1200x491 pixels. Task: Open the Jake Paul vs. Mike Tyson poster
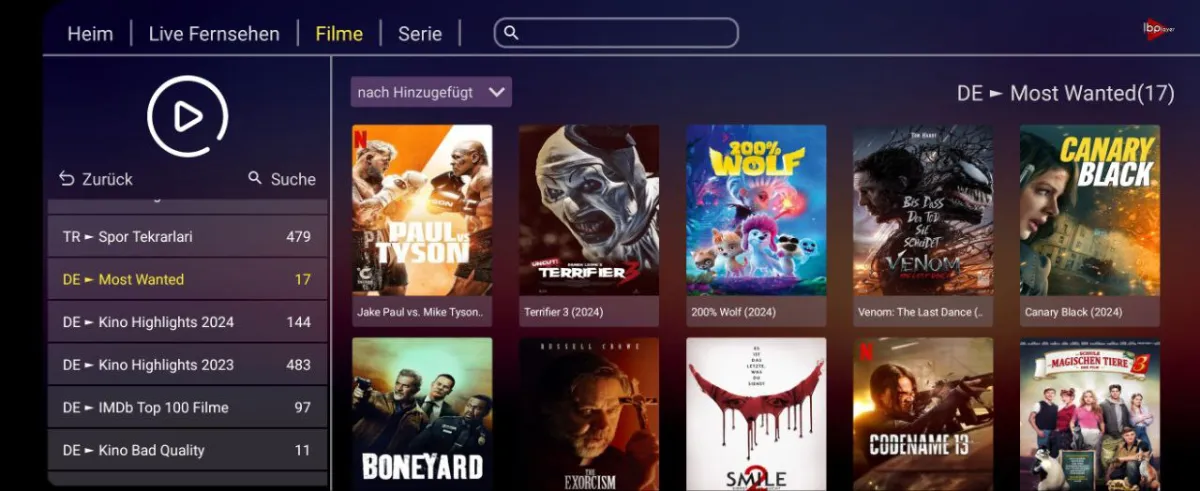coord(422,210)
